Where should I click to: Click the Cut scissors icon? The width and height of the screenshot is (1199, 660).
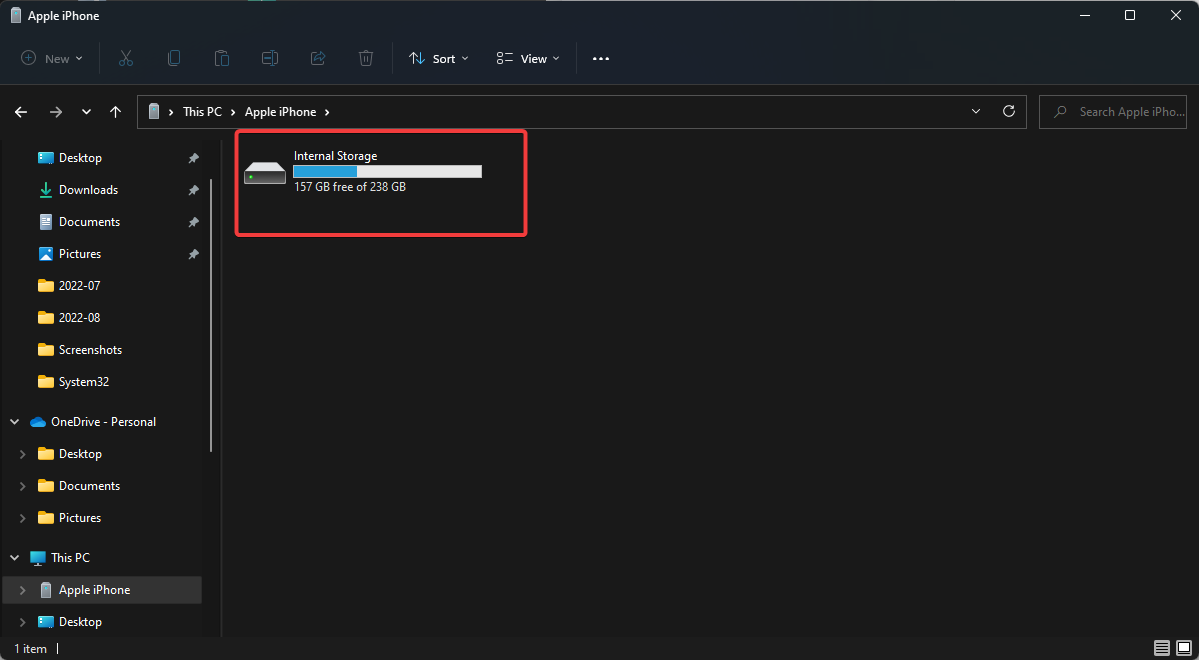[126, 58]
